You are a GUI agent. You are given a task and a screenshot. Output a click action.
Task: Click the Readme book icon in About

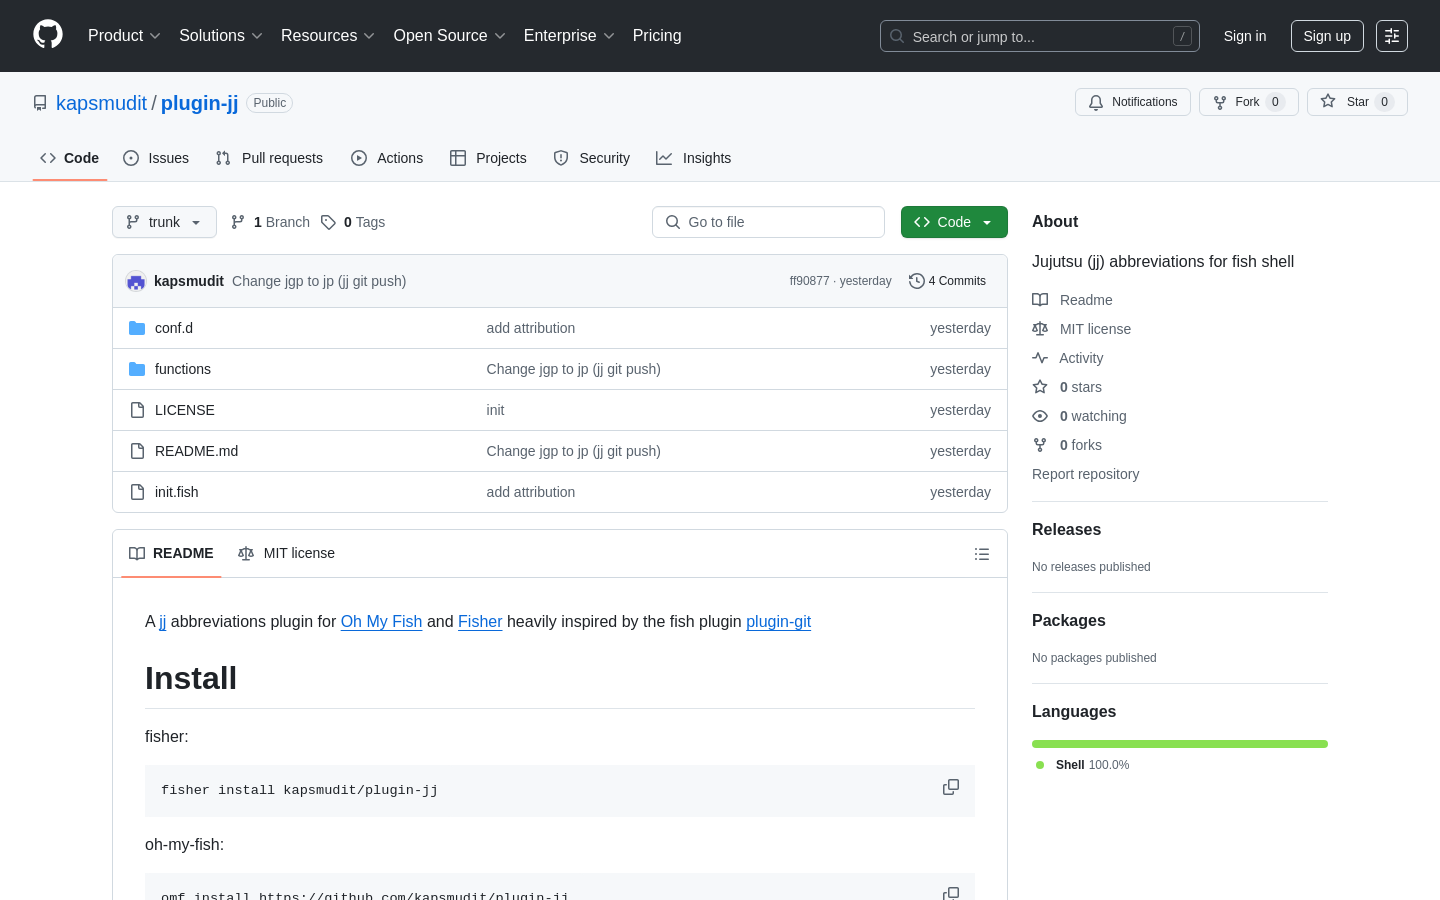click(x=1040, y=300)
